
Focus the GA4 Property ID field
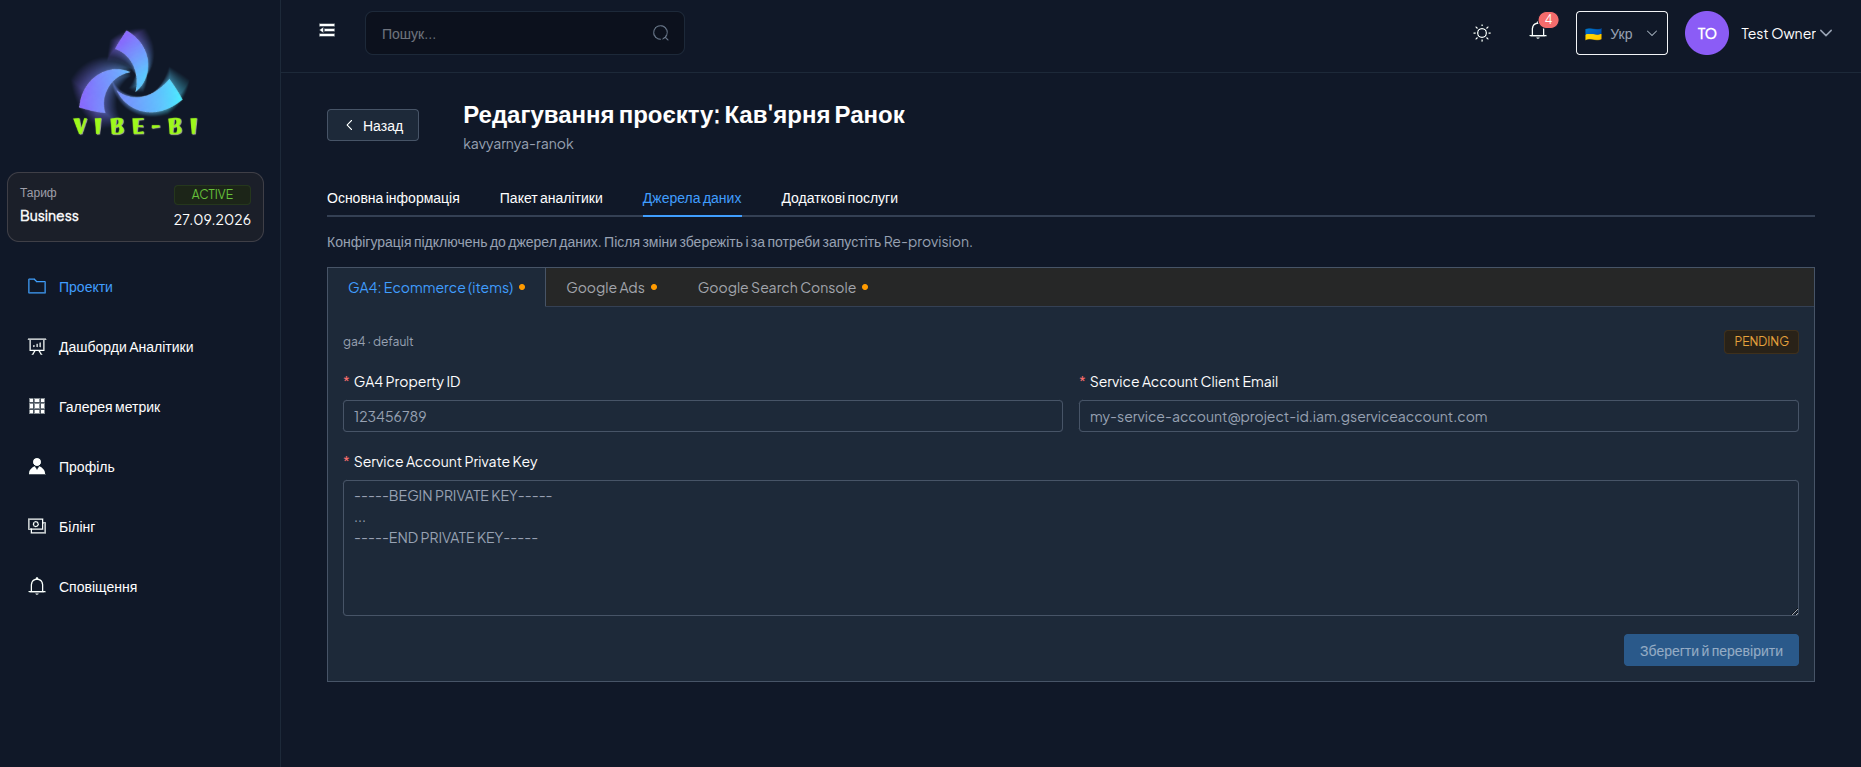[x=703, y=416]
